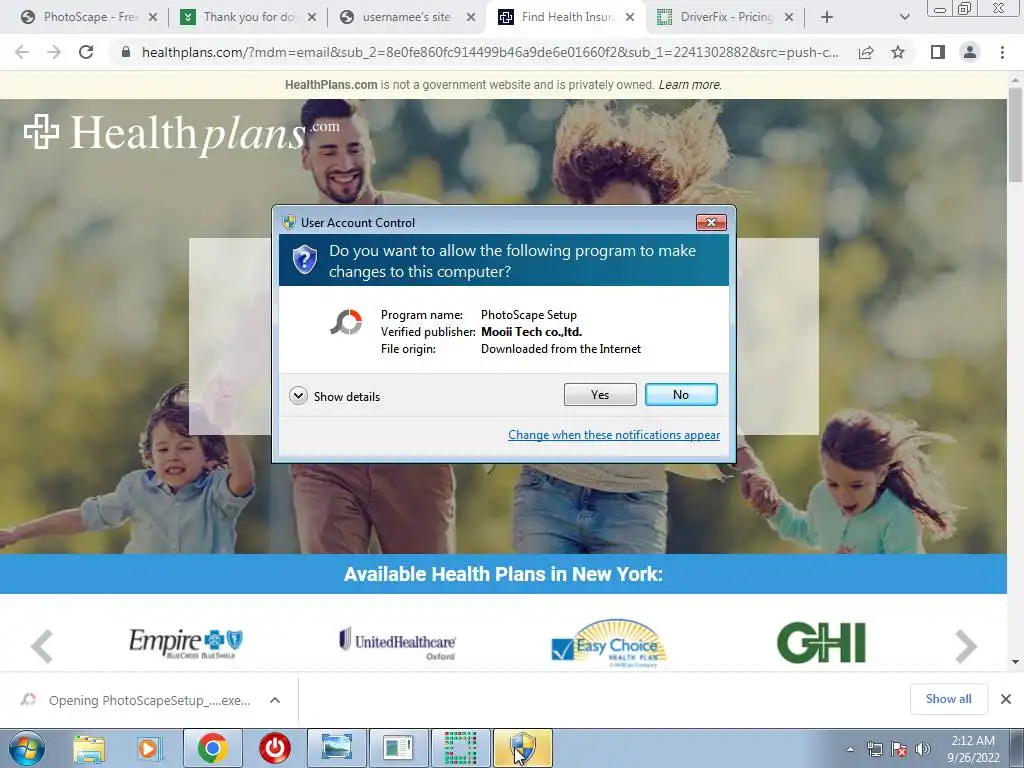The width and height of the screenshot is (1024, 768).
Task: Expand the PhotoScapeSetup download options caret
Action: (275, 700)
